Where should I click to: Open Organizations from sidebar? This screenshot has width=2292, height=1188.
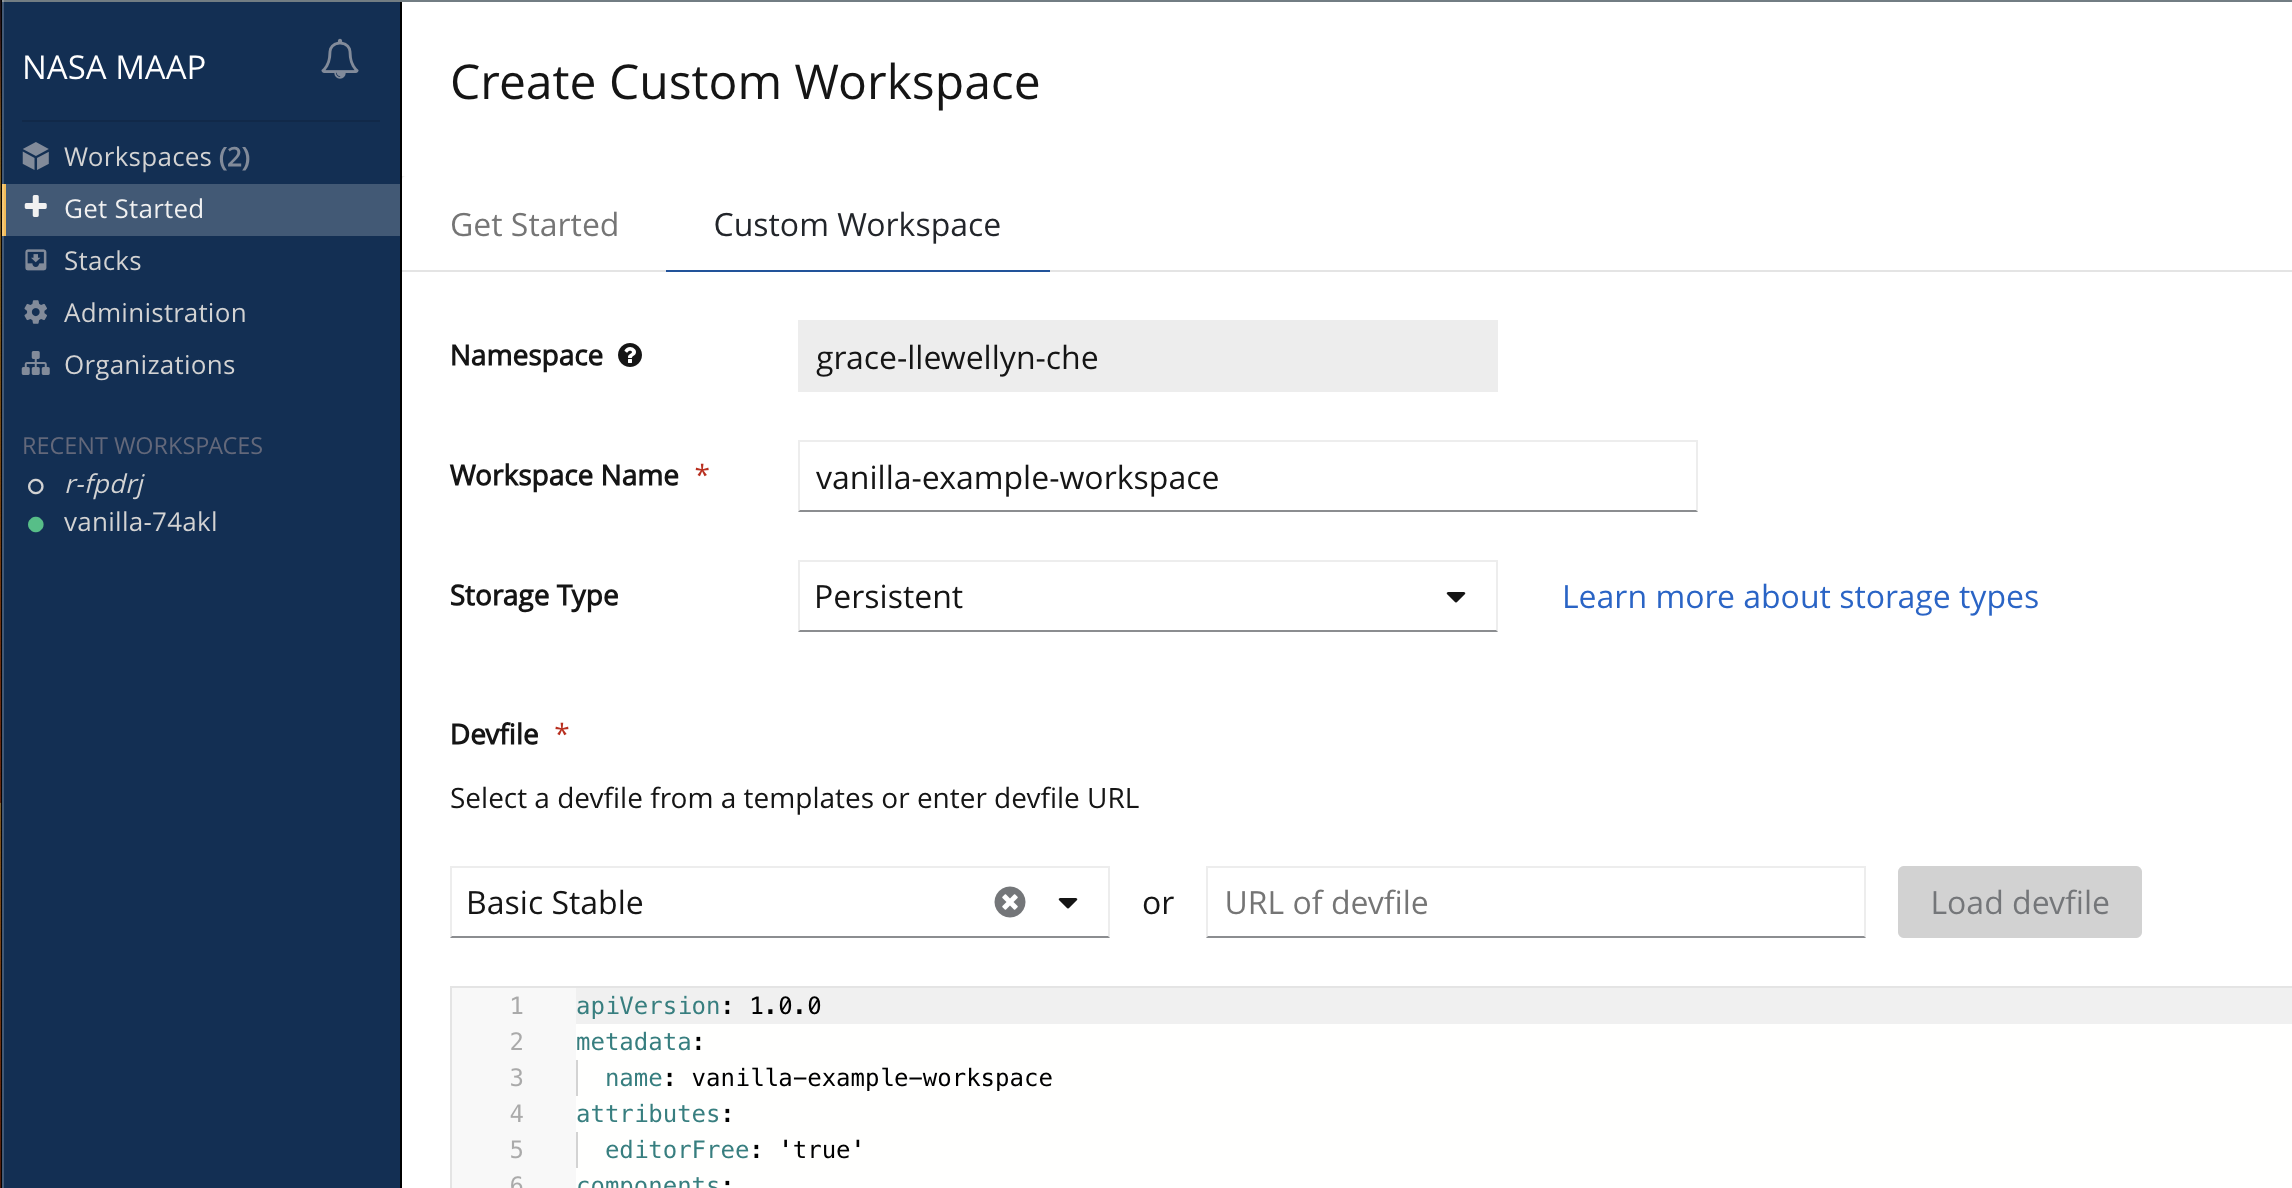click(202, 364)
